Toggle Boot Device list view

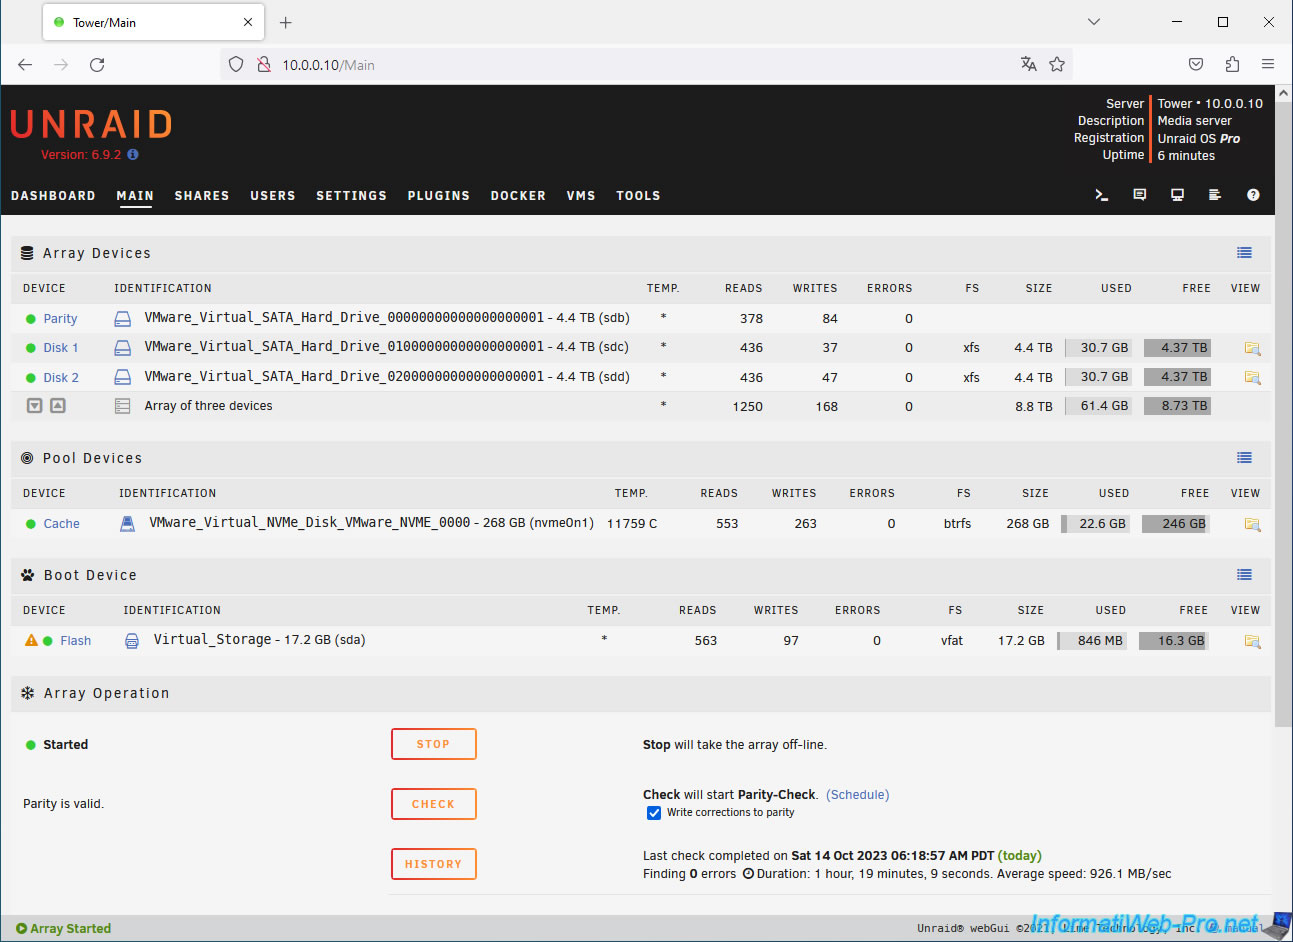[x=1244, y=575]
